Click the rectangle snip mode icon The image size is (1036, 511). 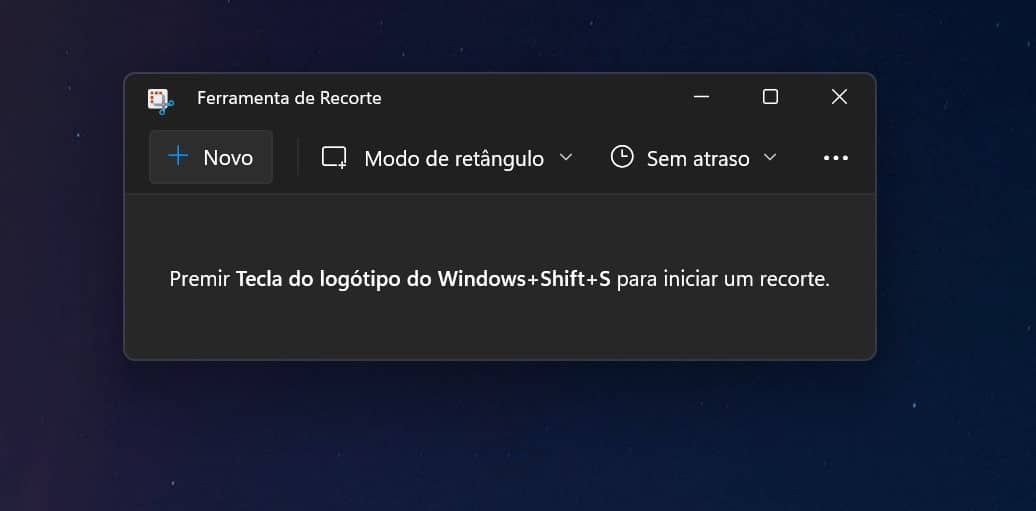click(334, 157)
